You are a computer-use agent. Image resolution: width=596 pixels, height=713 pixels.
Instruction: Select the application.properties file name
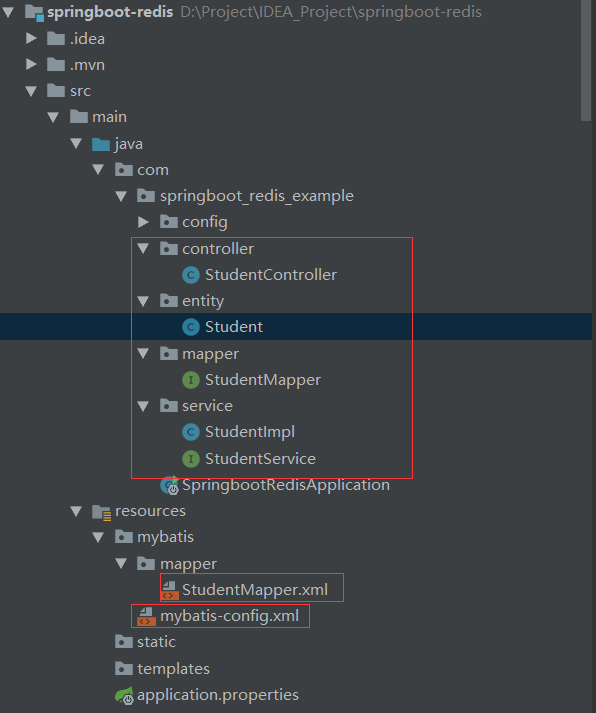tap(218, 695)
